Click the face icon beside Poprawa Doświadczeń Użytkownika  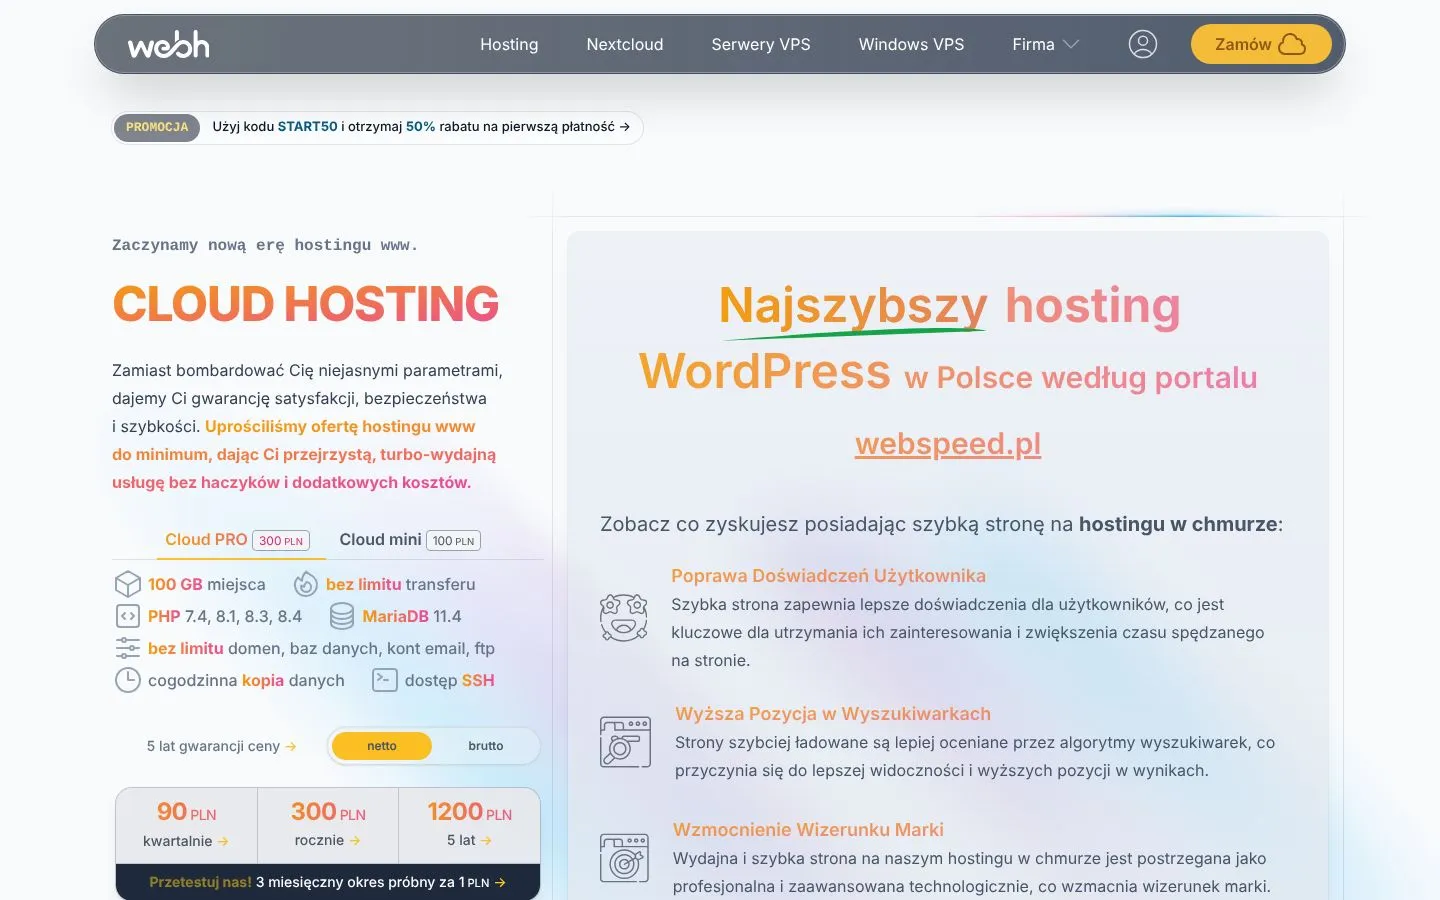coord(624,617)
